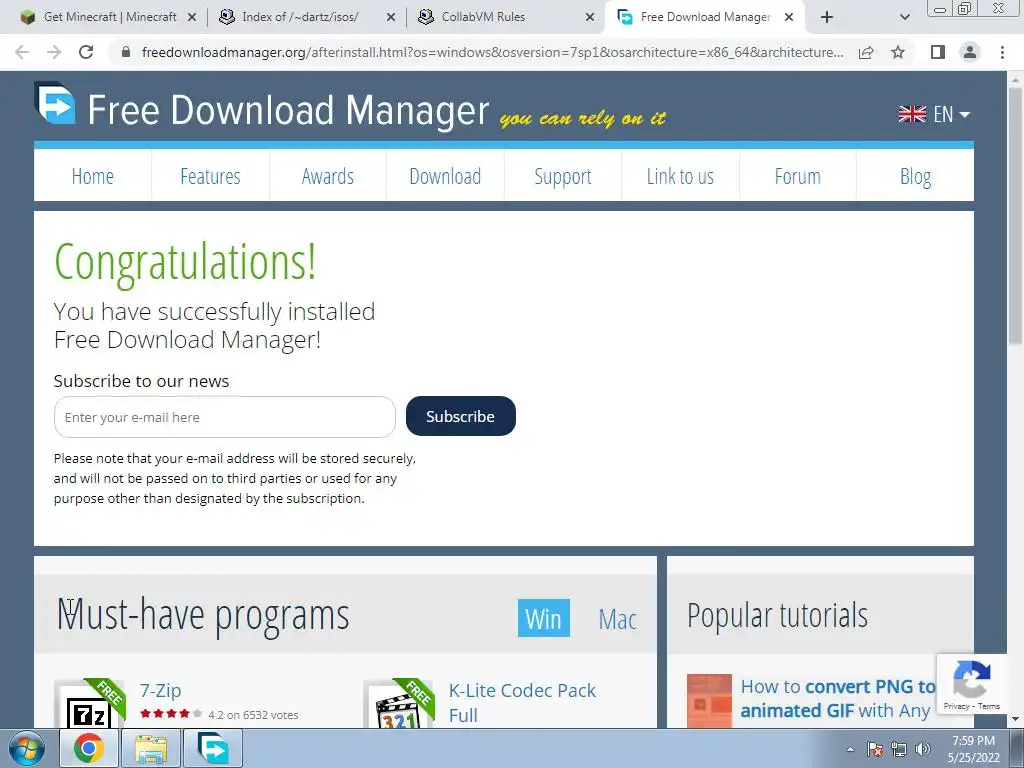
Task: Click the K-Lite Codec Pack icon
Action: click(398, 704)
